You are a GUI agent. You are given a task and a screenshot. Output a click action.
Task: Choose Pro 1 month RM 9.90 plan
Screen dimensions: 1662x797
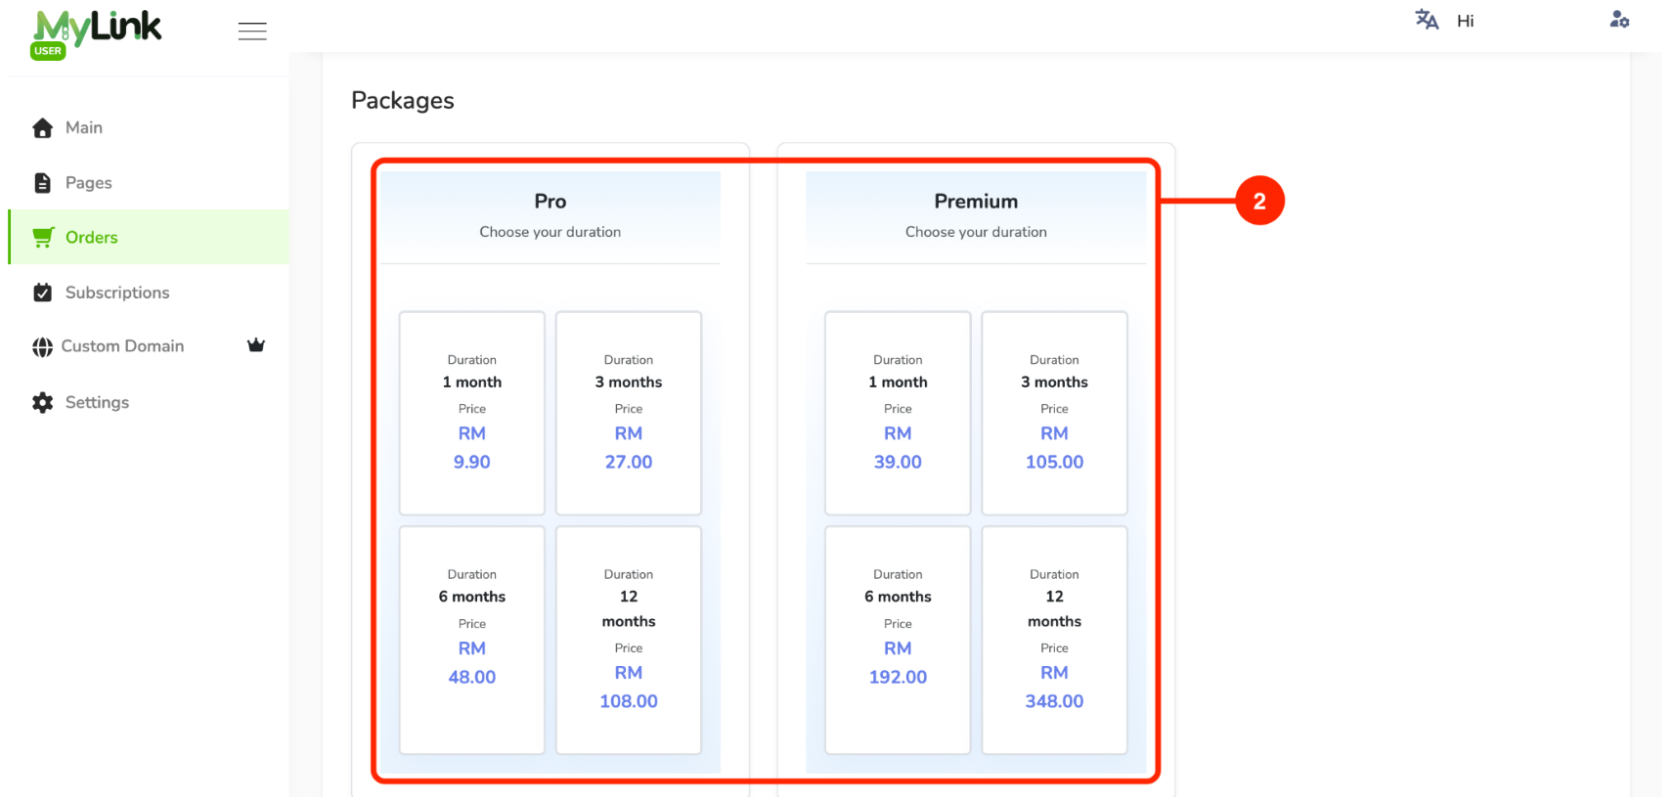click(472, 413)
